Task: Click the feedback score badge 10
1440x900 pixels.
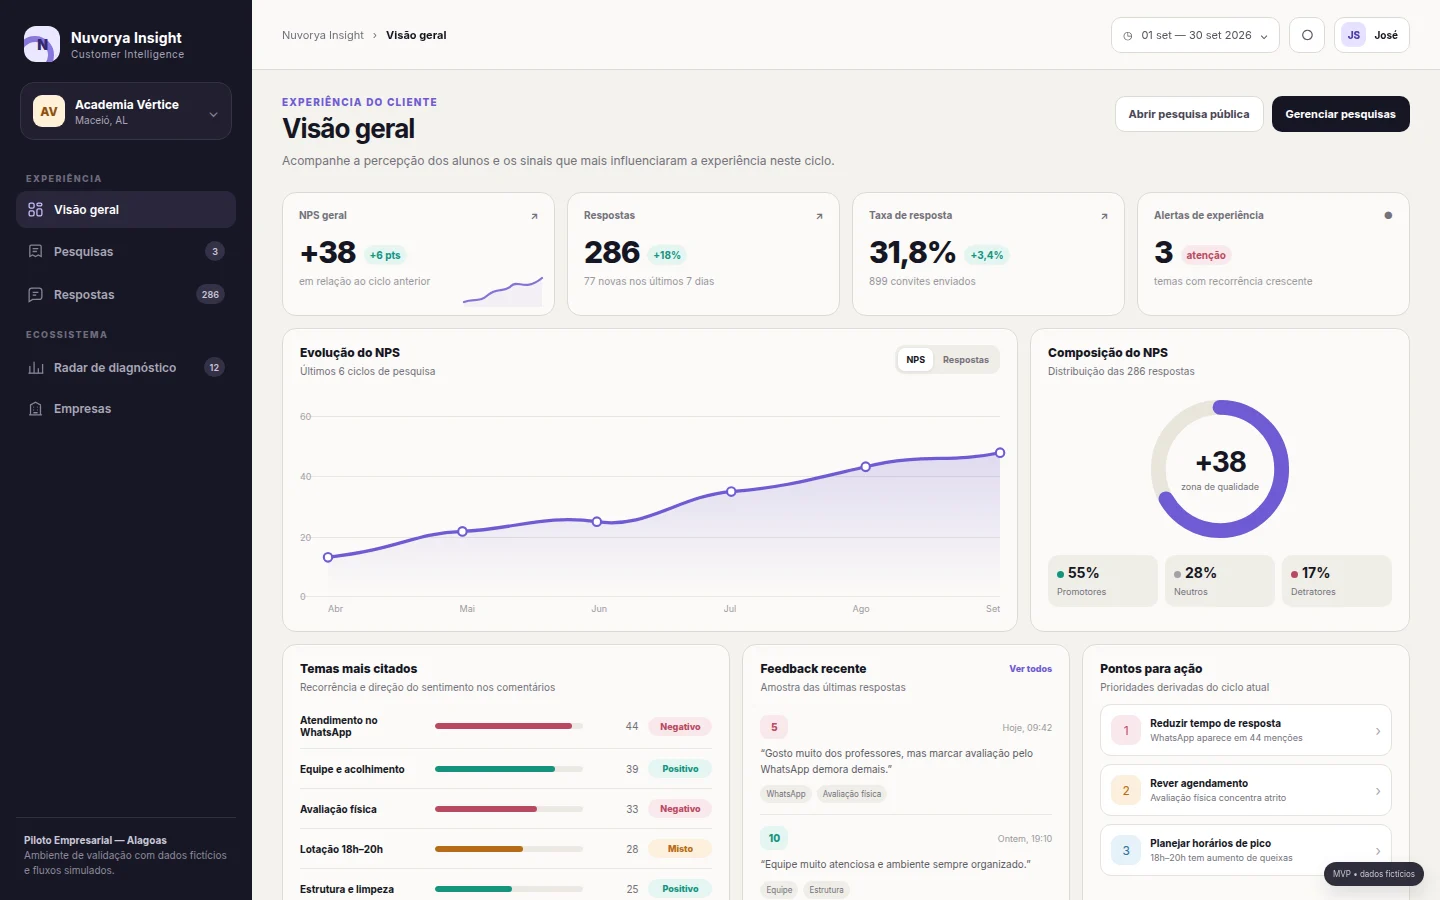Action: (774, 838)
